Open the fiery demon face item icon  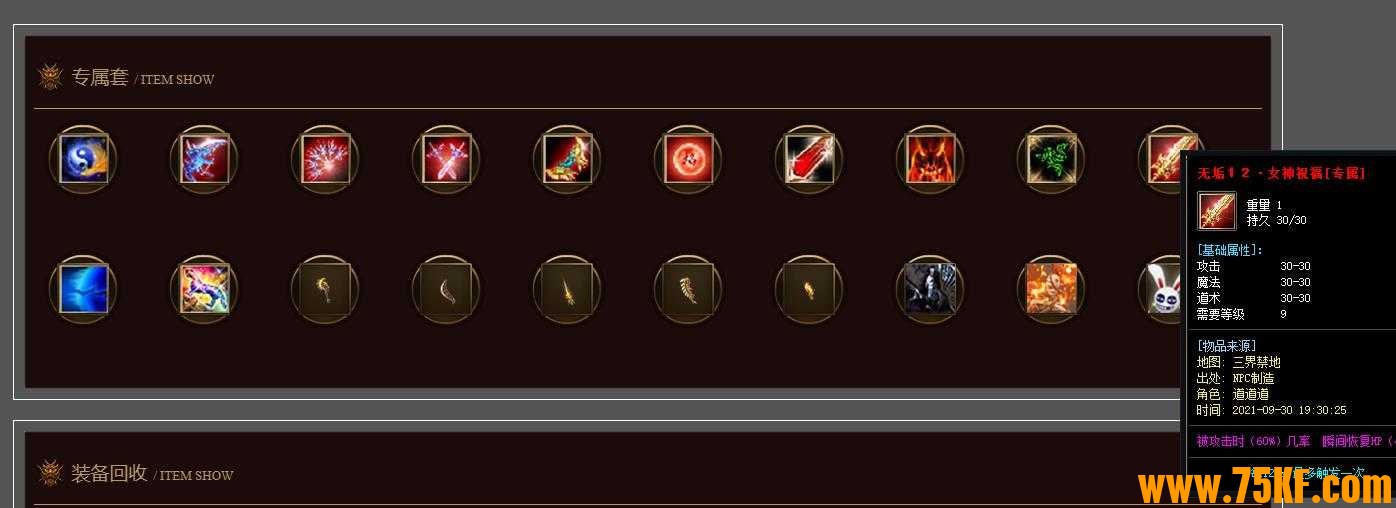930,159
